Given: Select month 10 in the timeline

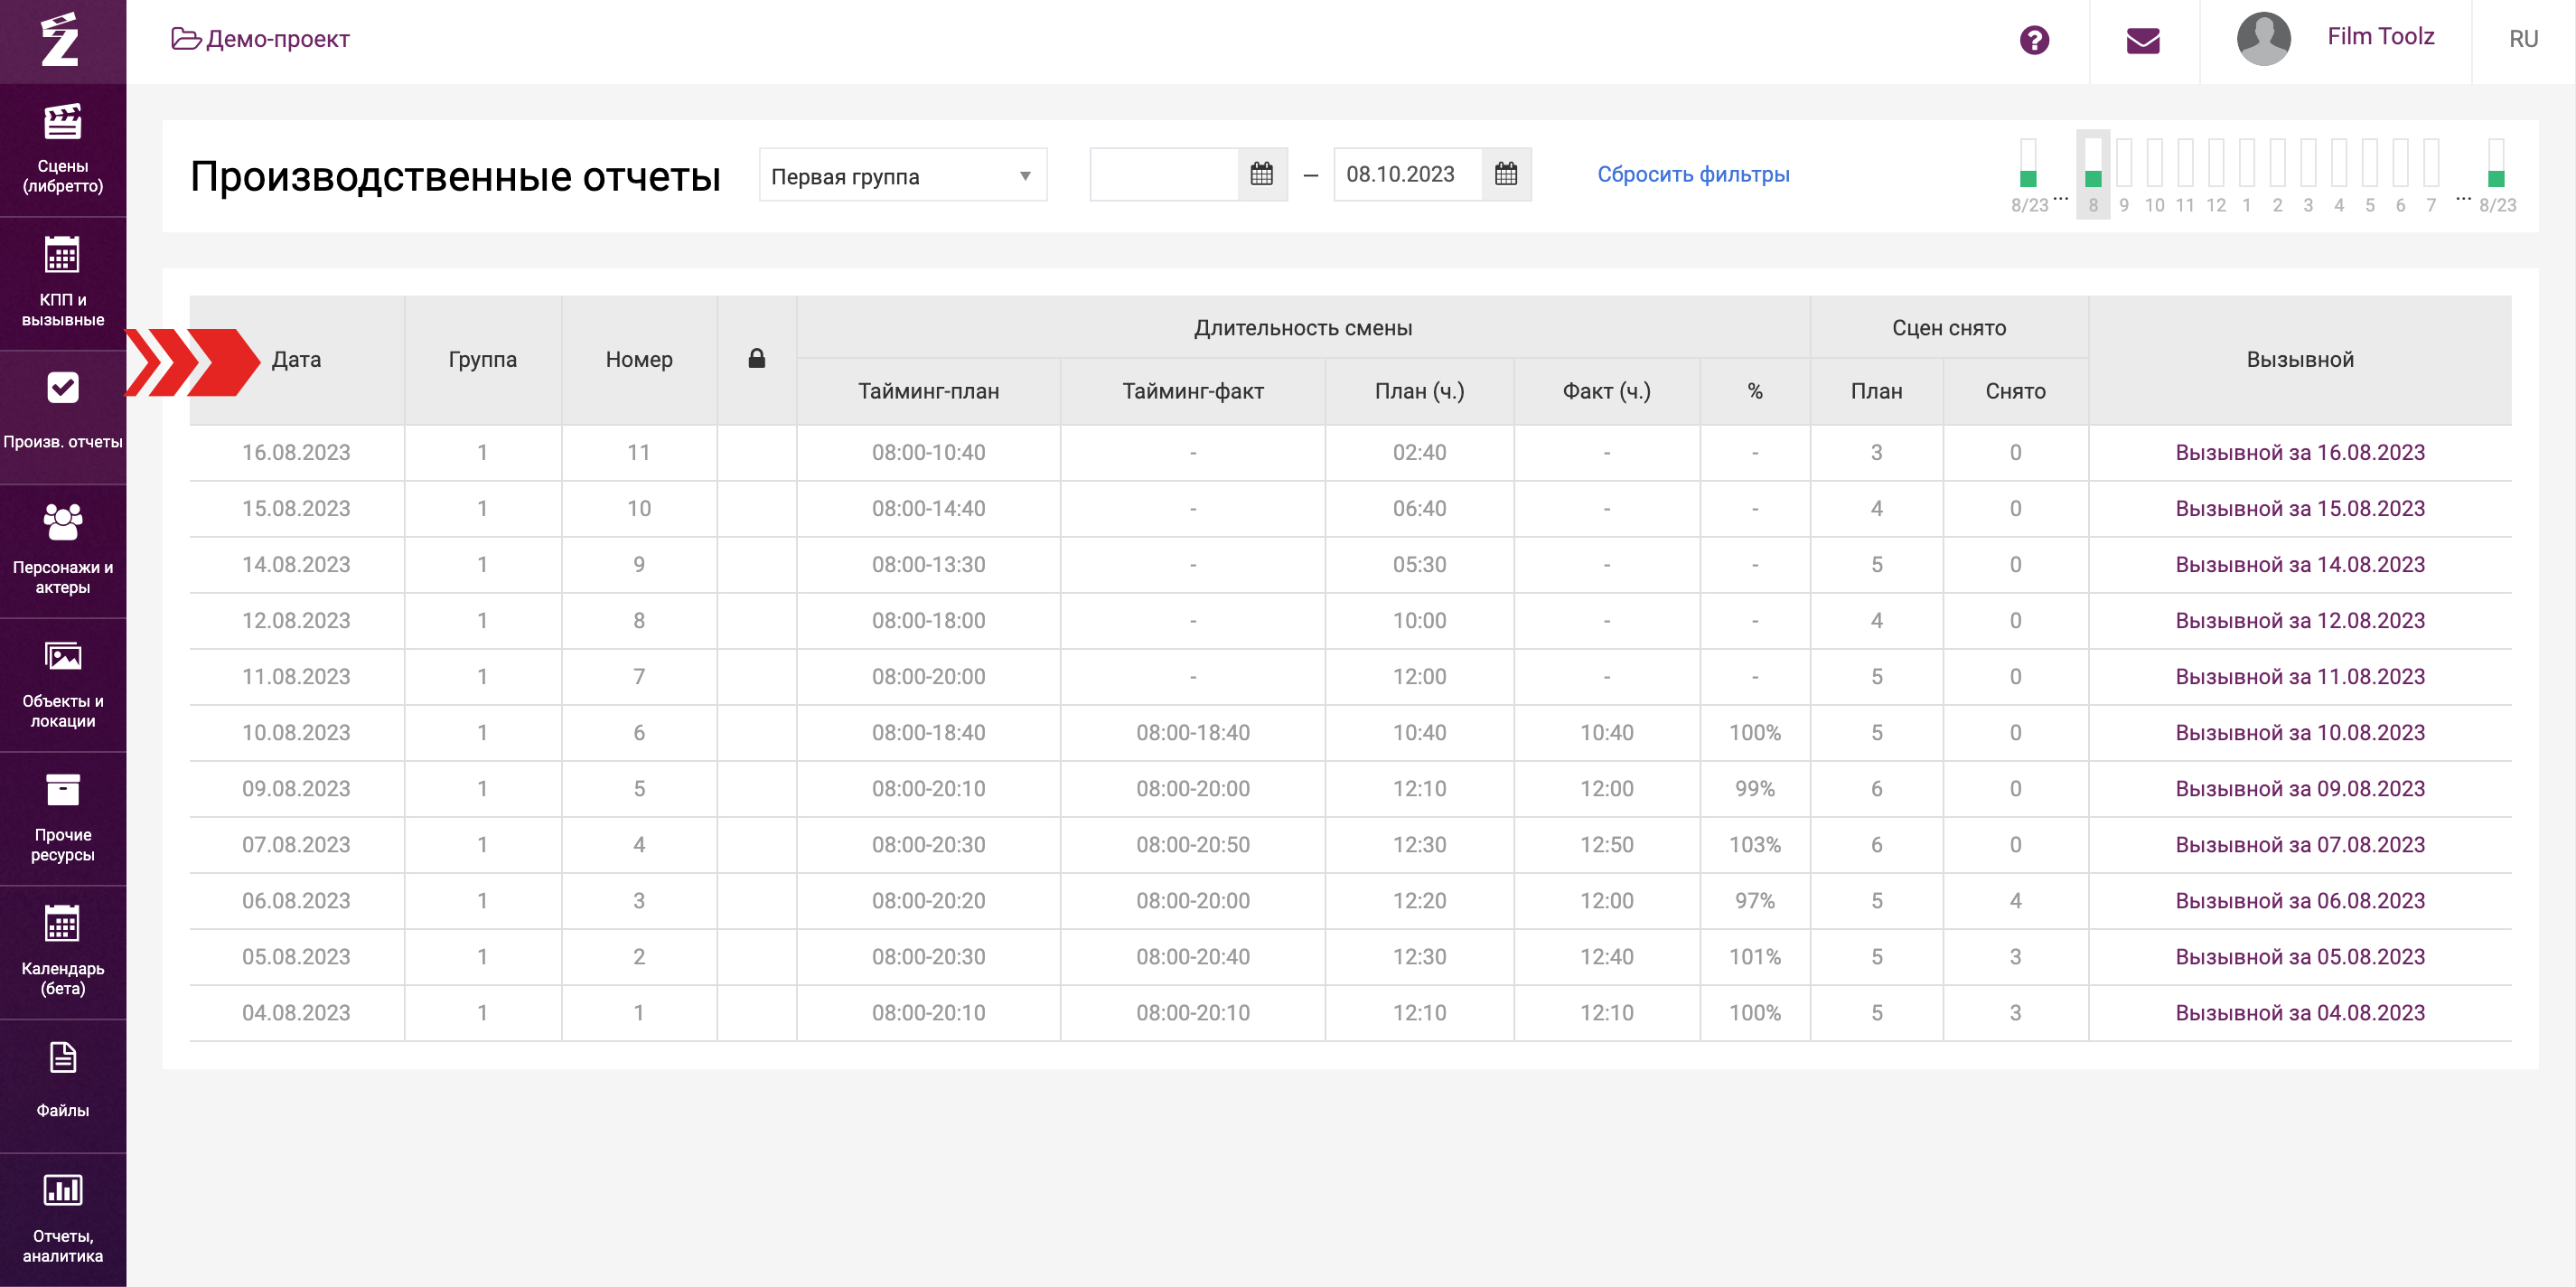Looking at the screenshot, I should [x=2155, y=174].
